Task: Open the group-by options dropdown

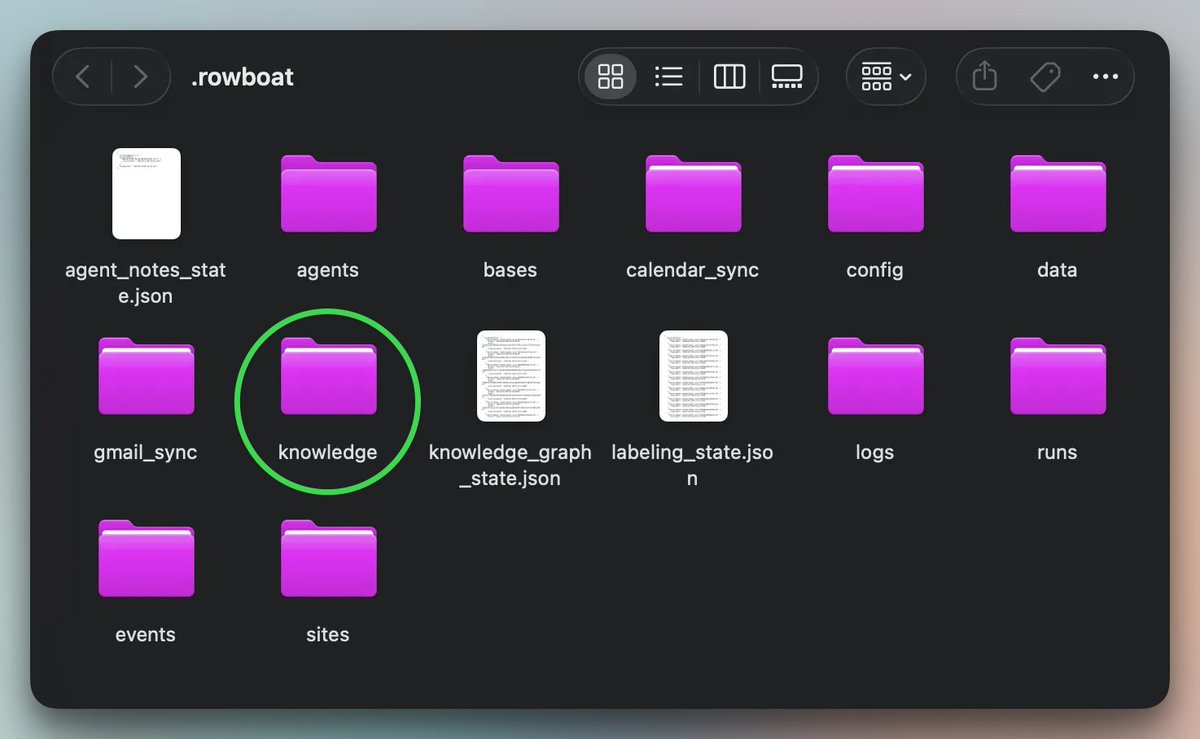Action: 886,76
